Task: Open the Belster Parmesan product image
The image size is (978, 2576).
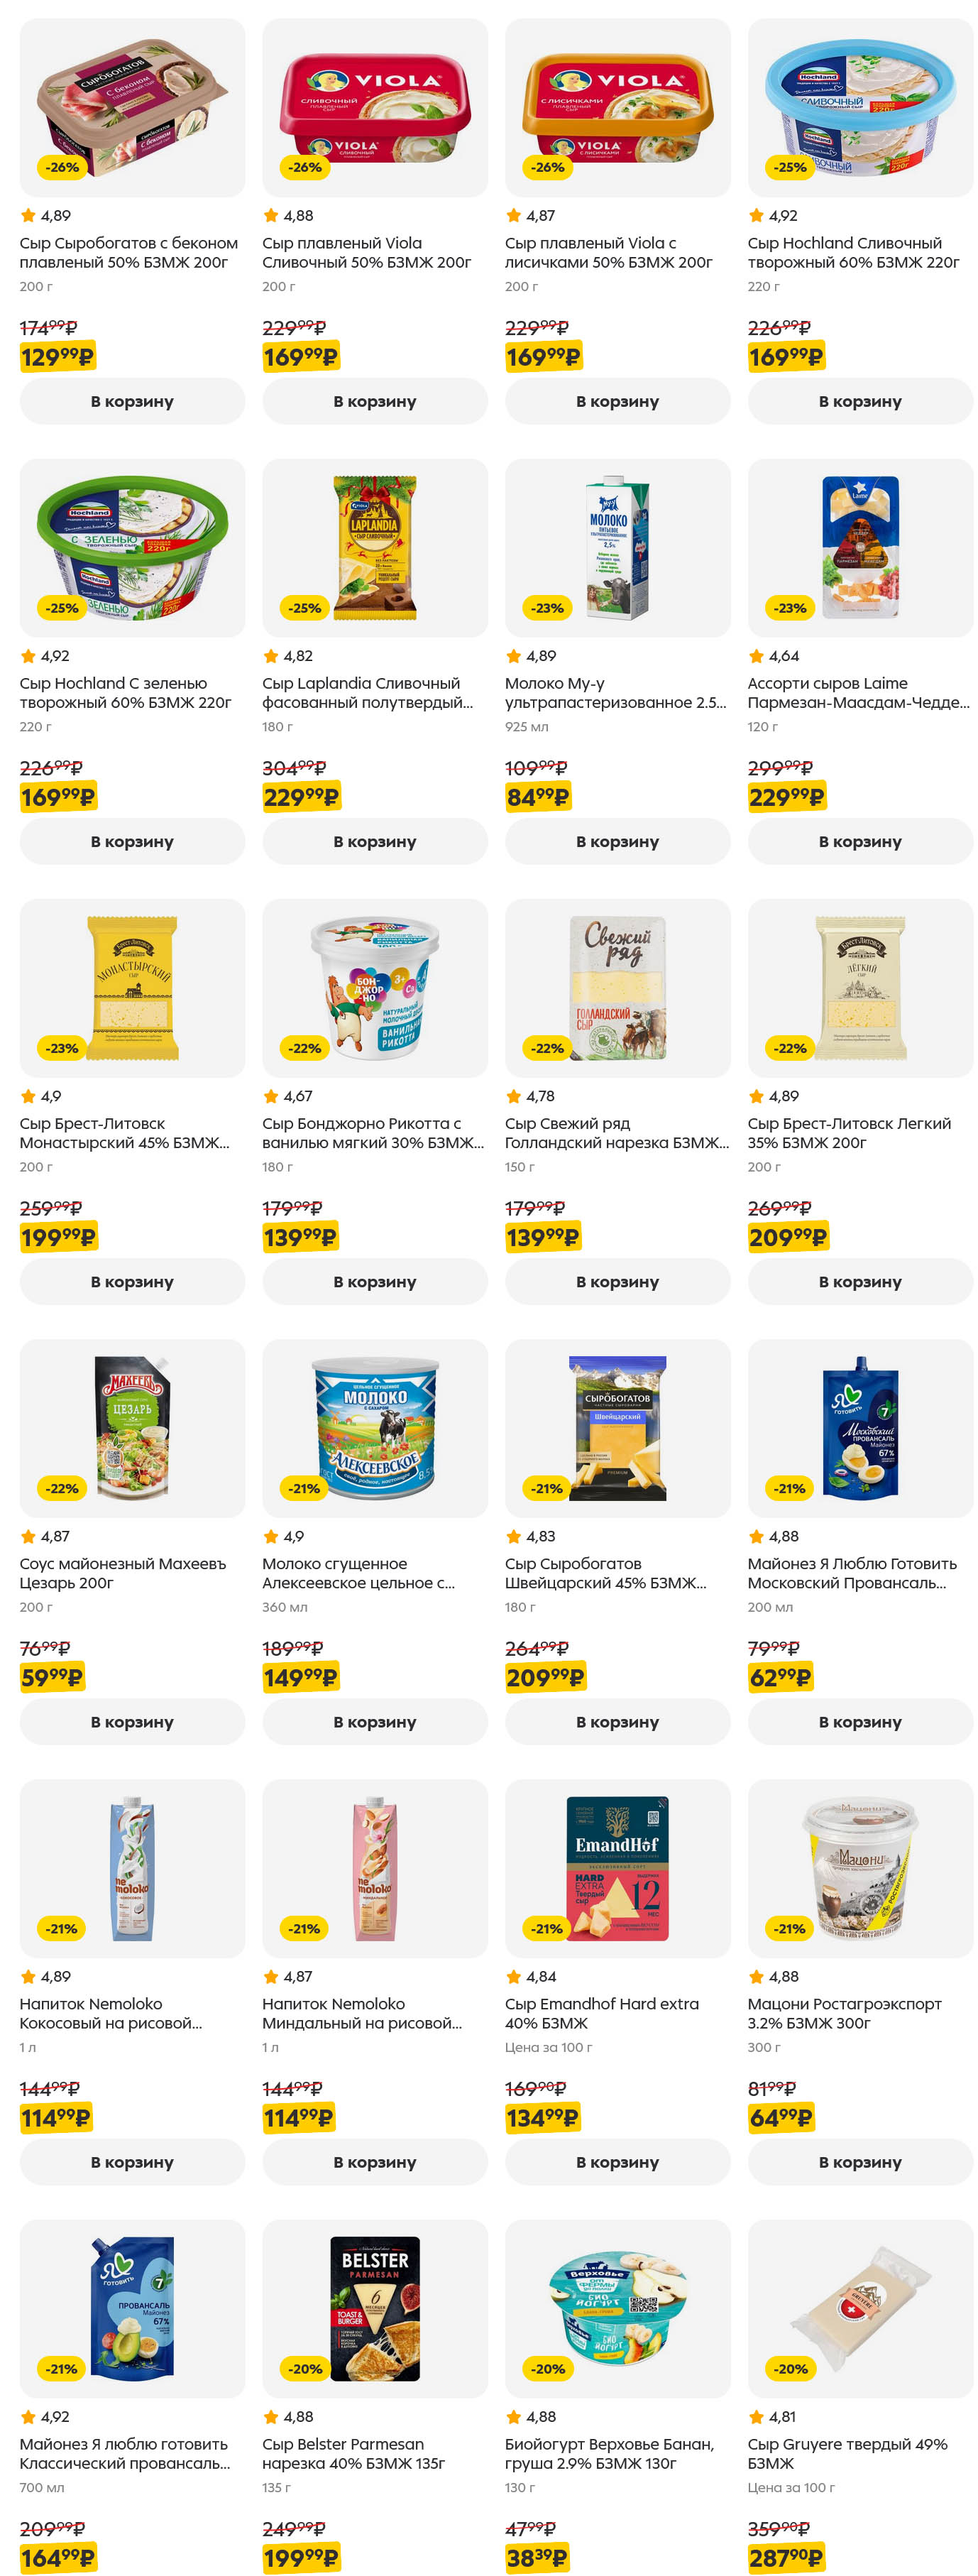Action: [375, 2307]
